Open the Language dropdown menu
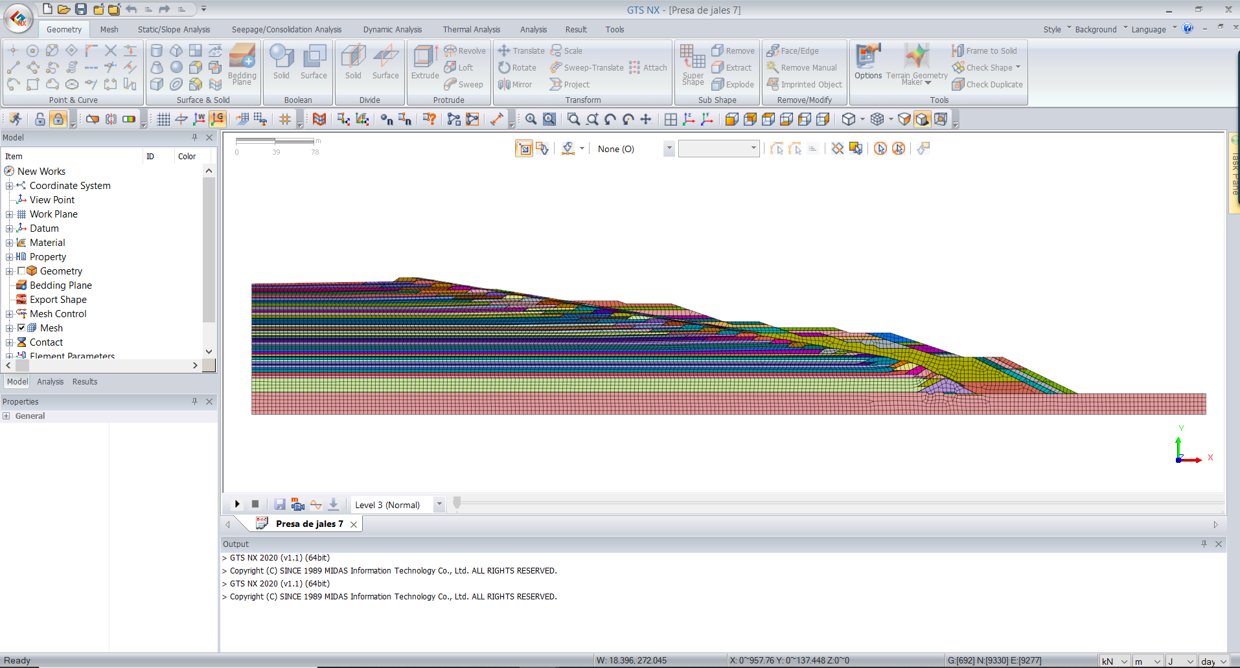The width and height of the screenshot is (1240, 668). pos(1151,29)
